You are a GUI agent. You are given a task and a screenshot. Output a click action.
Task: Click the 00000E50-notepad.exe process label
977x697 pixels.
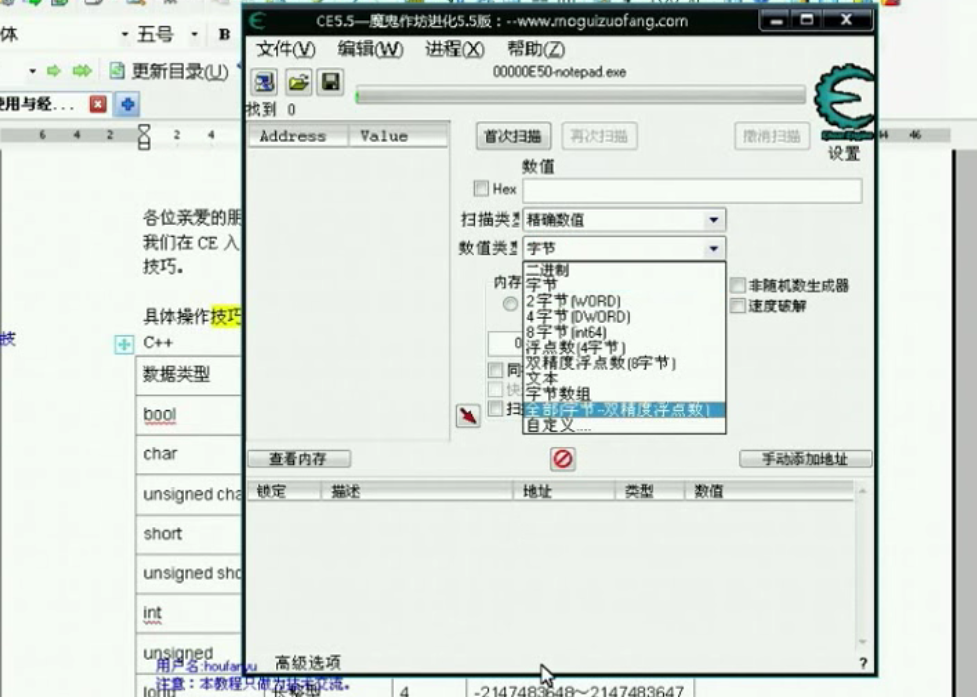click(560, 72)
